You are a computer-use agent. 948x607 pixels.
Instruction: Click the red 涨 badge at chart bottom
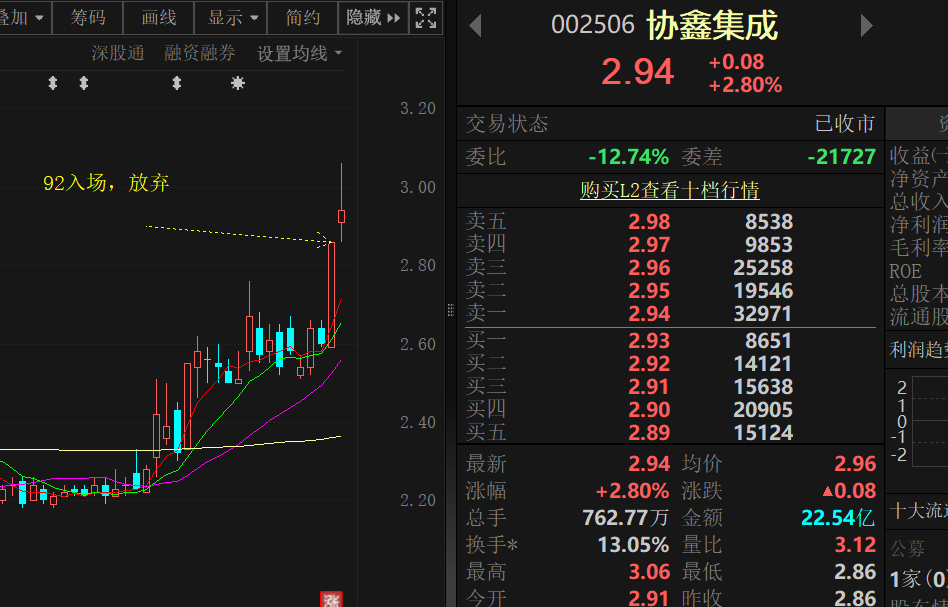(331, 599)
